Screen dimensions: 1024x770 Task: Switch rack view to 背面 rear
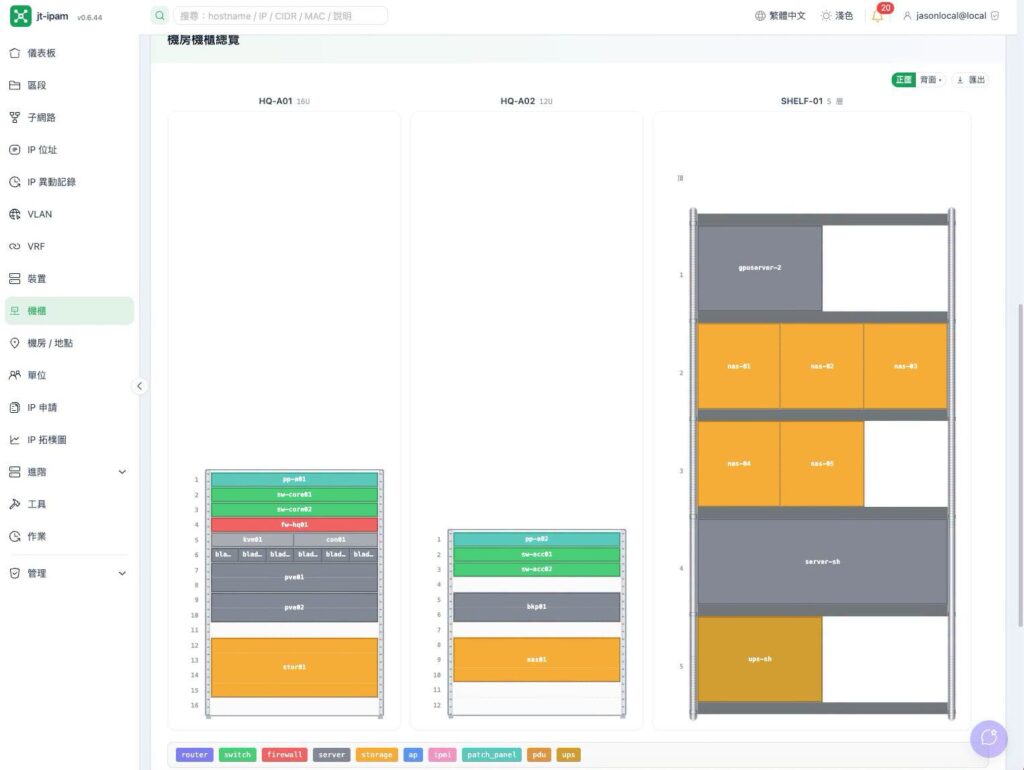[930, 80]
